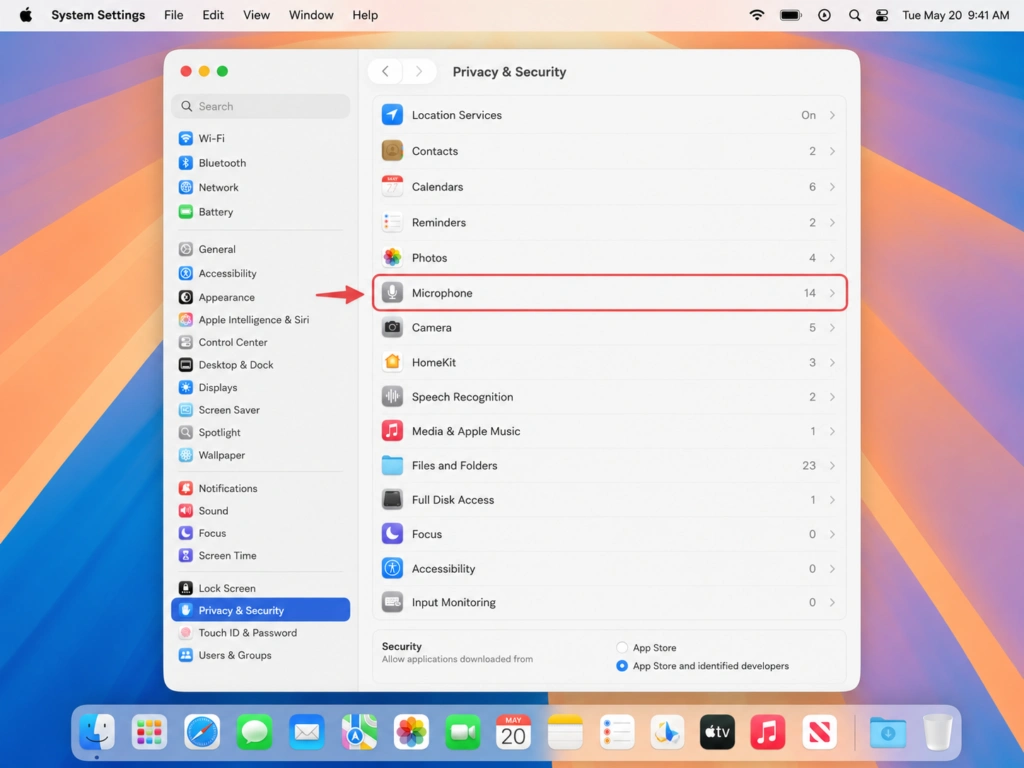The width and height of the screenshot is (1024, 768).
Task: Select the Touch ID & Password fingerprint icon
Action: (x=185, y=633)
